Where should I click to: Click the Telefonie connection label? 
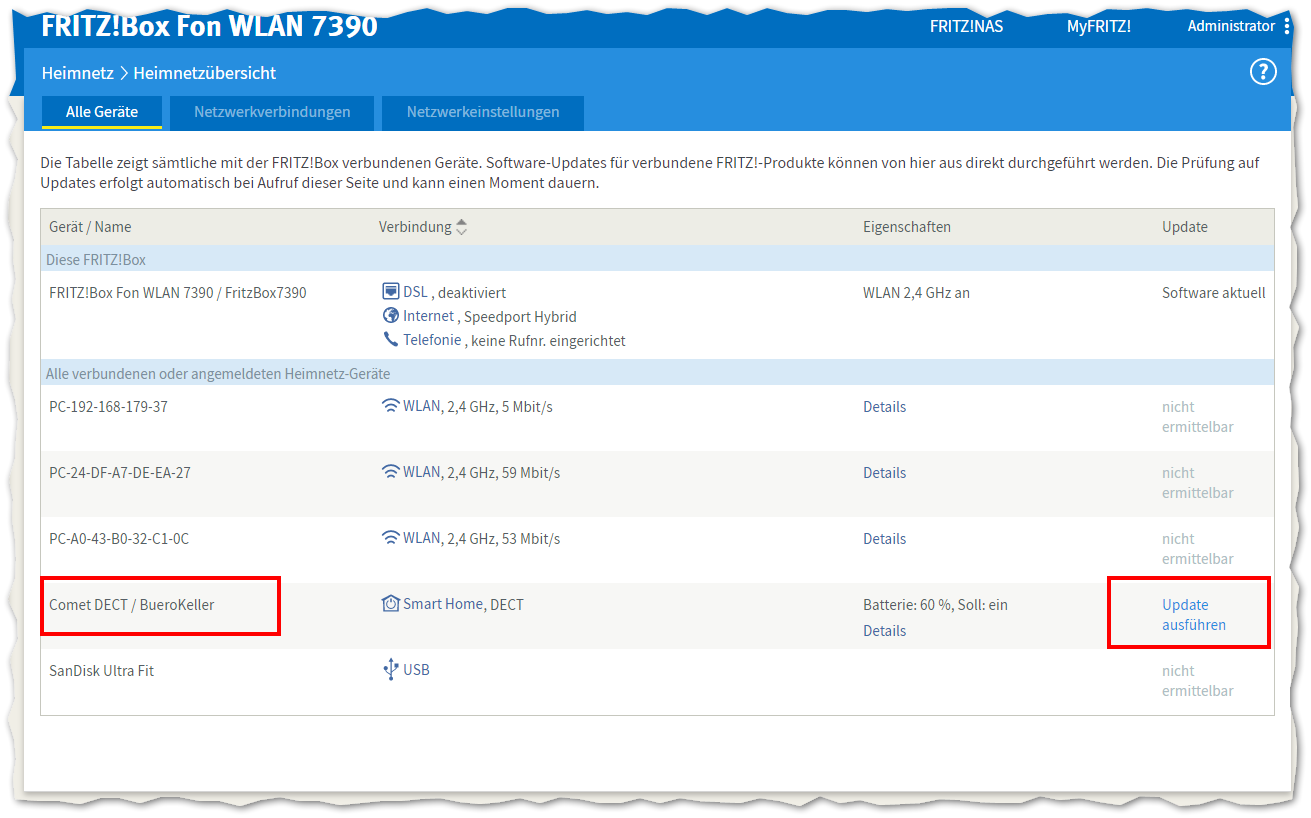click(x=432, y=340)
